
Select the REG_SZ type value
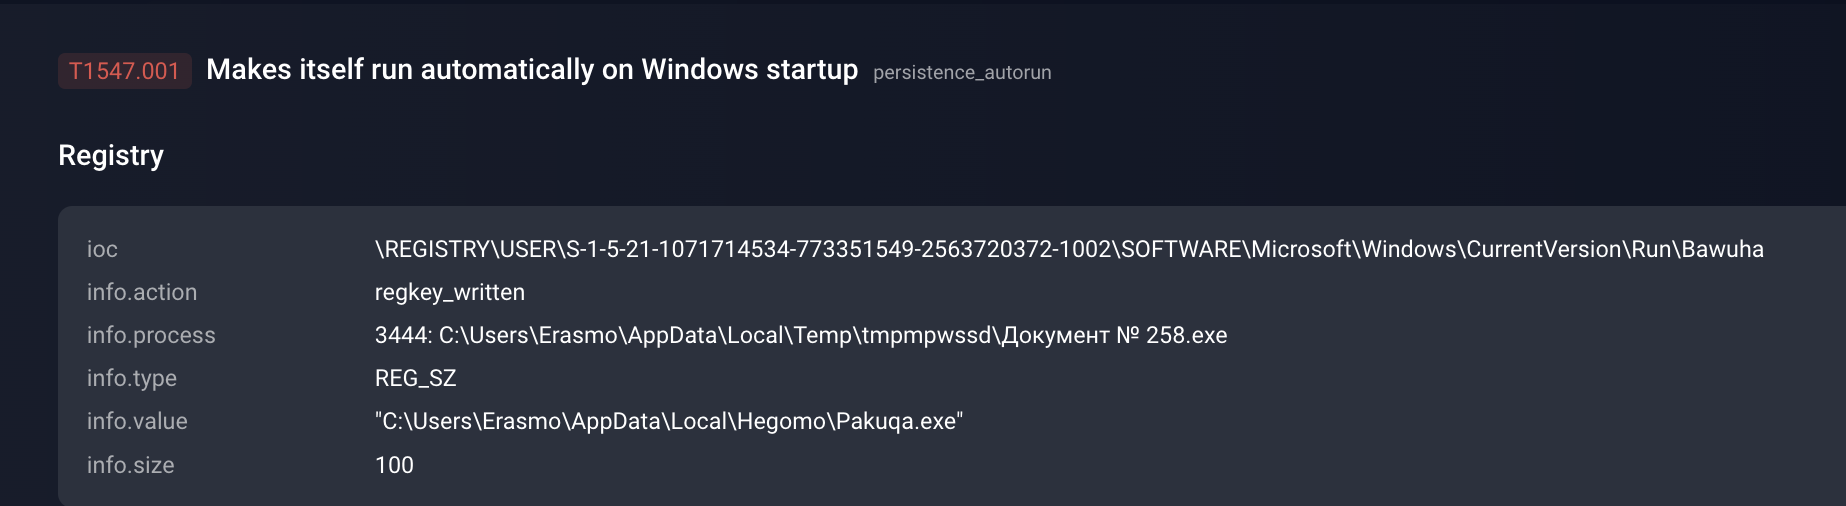[415, 378]
